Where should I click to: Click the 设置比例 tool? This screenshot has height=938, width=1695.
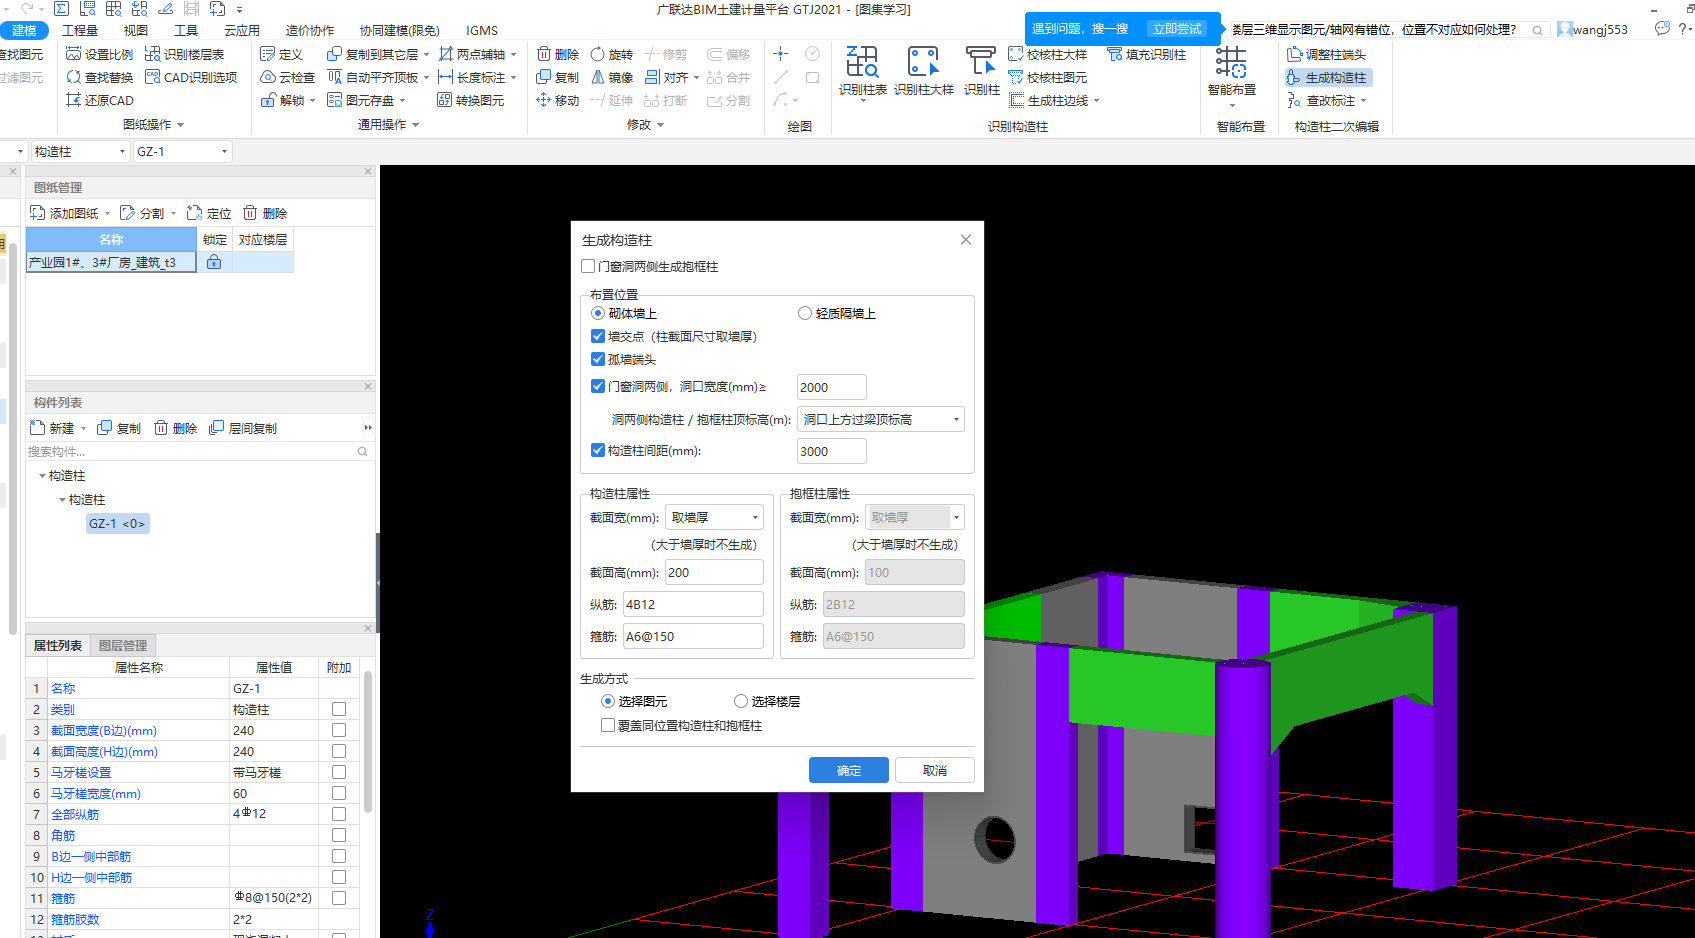tap(100, 55)
